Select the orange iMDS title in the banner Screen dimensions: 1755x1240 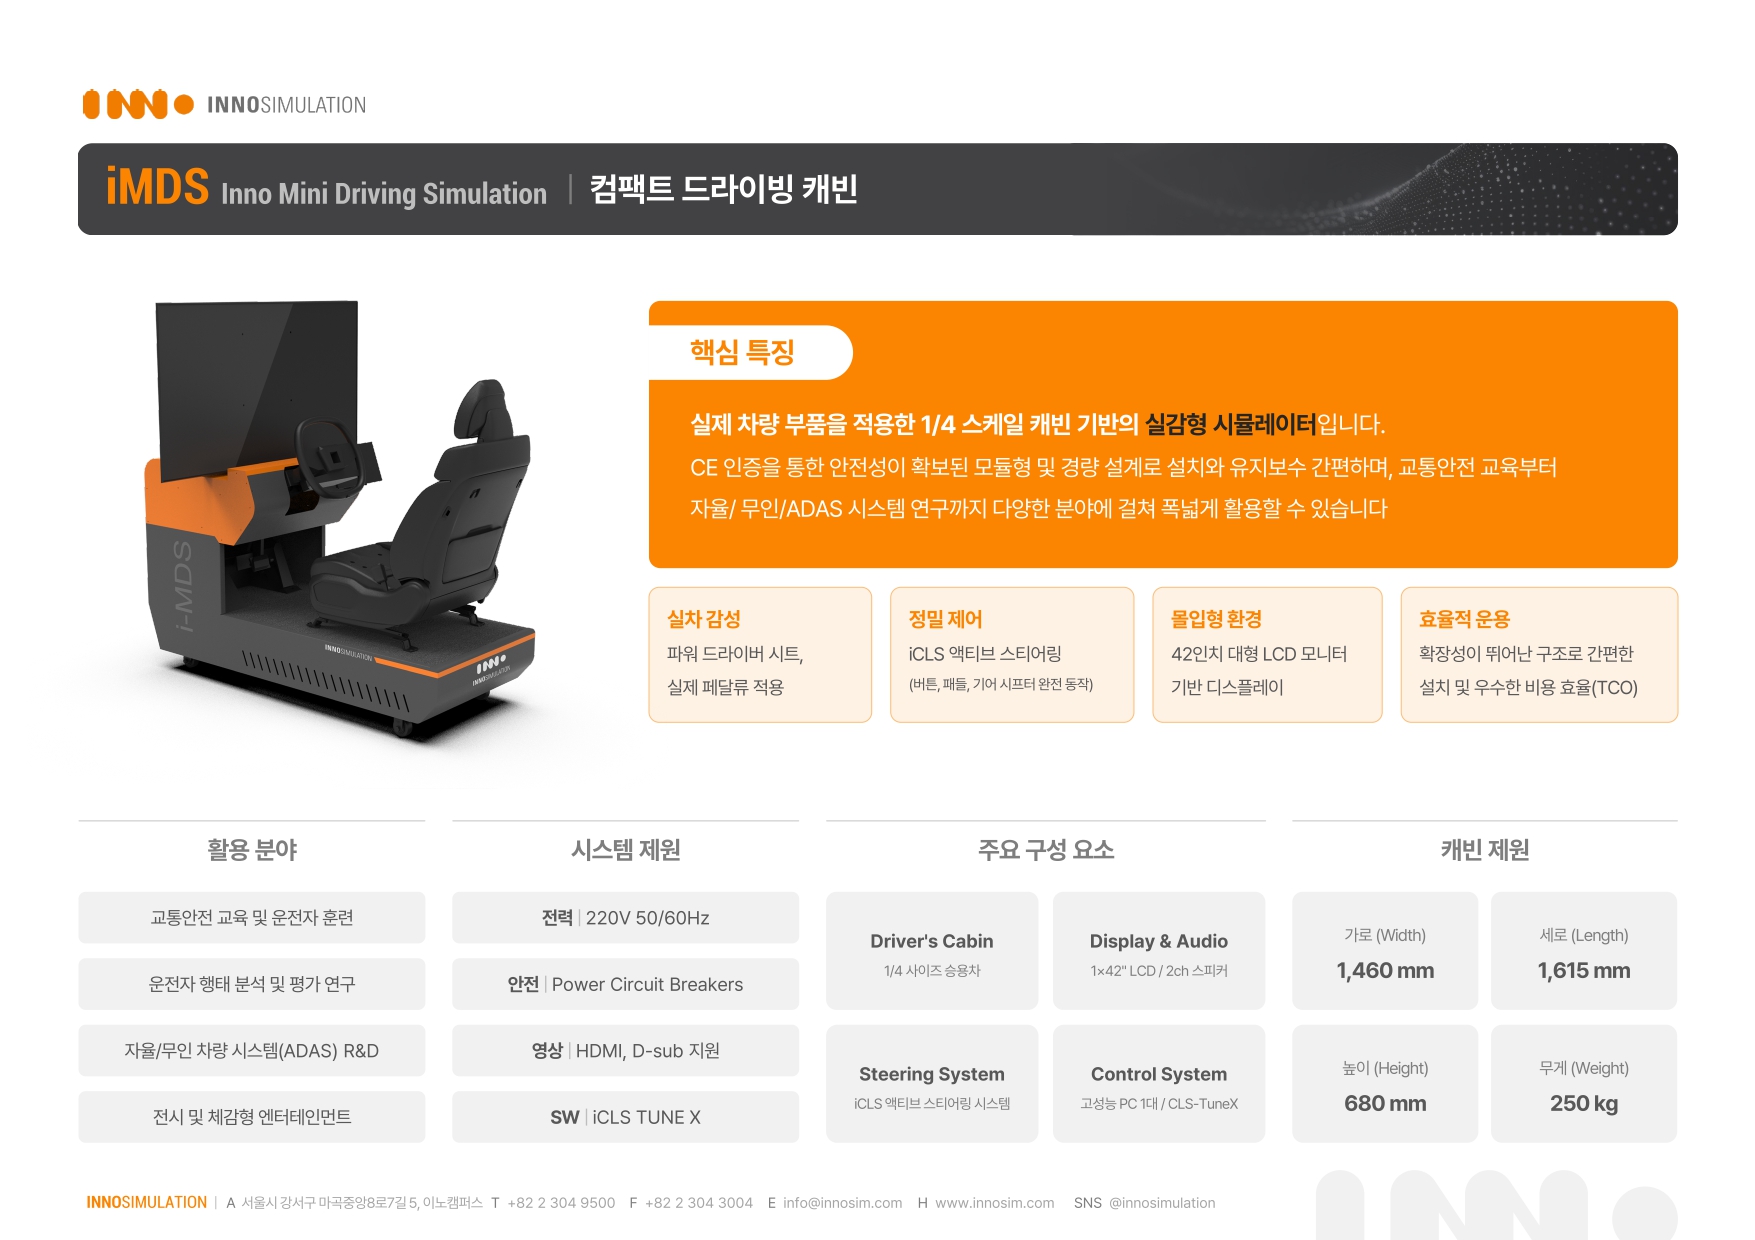click(157, 187)
